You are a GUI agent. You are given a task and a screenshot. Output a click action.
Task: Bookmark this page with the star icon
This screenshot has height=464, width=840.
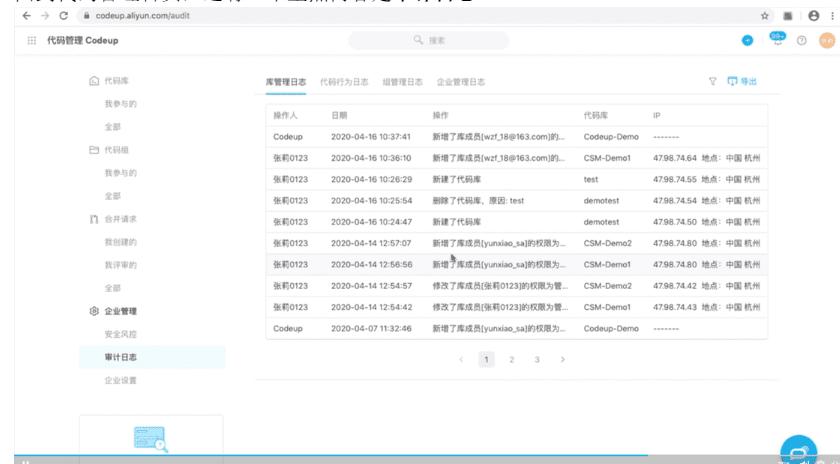[764, 16]
